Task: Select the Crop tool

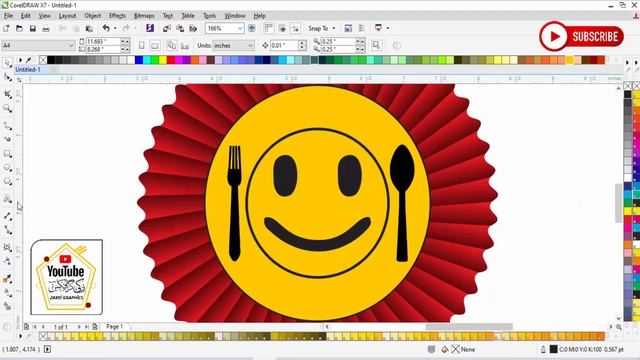Action: 7,94
